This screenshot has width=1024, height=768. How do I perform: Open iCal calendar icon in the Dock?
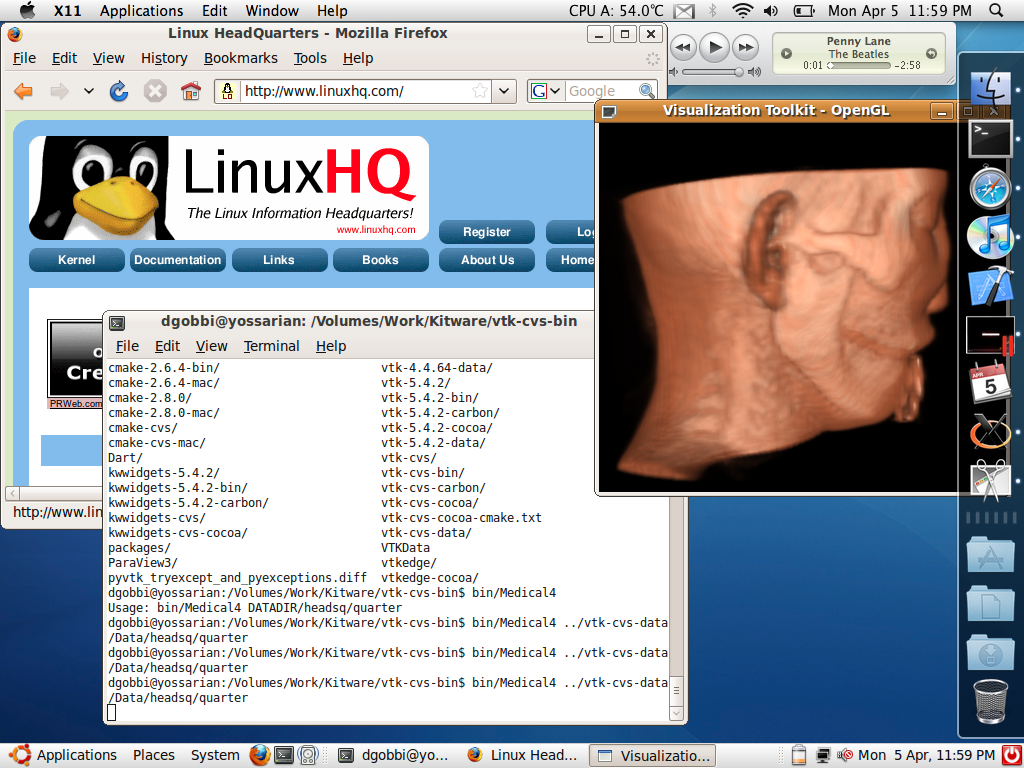[x=990, y=384]
